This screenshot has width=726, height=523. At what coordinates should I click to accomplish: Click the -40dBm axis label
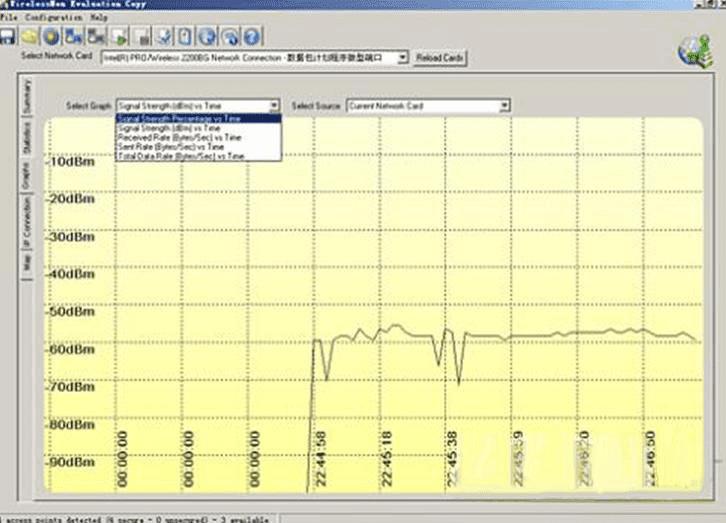[x=70, y=274]
